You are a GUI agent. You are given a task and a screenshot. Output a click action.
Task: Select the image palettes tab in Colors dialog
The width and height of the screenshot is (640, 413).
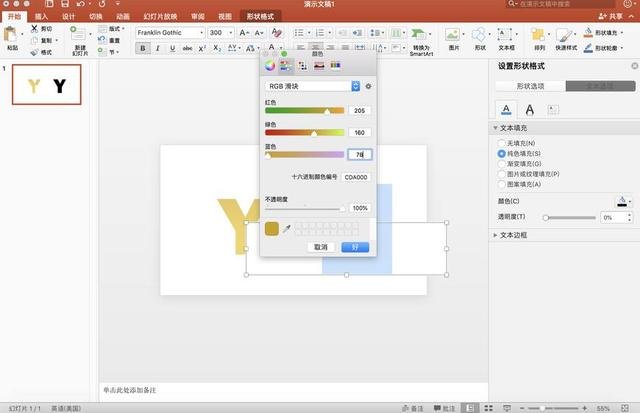[319, 65]
